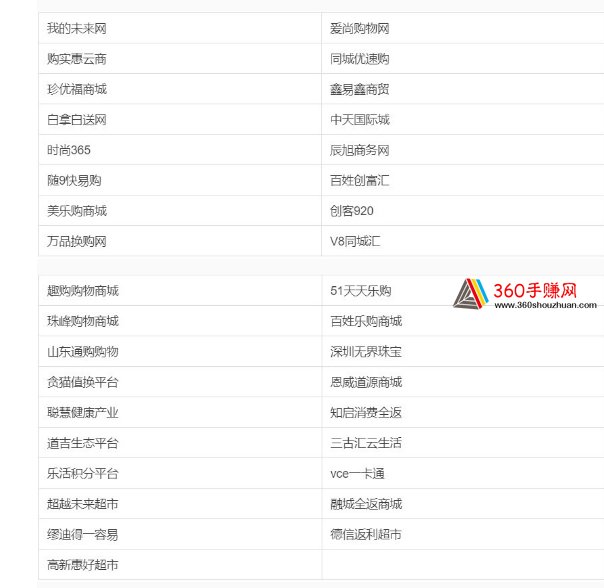Click '百姓创富汇' in the list

(359, 180)
